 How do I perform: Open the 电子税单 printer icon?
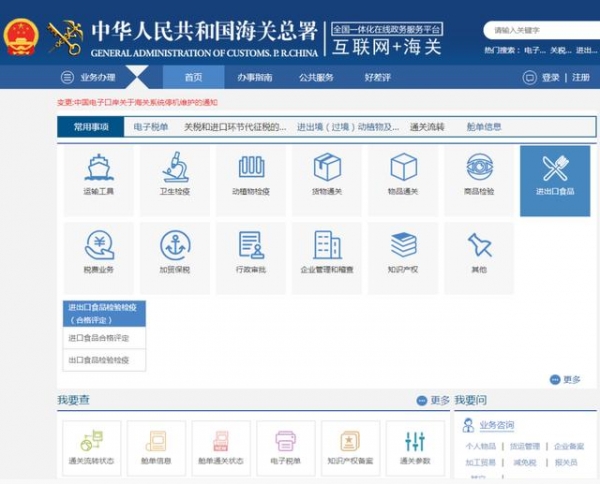pos(285,441)
